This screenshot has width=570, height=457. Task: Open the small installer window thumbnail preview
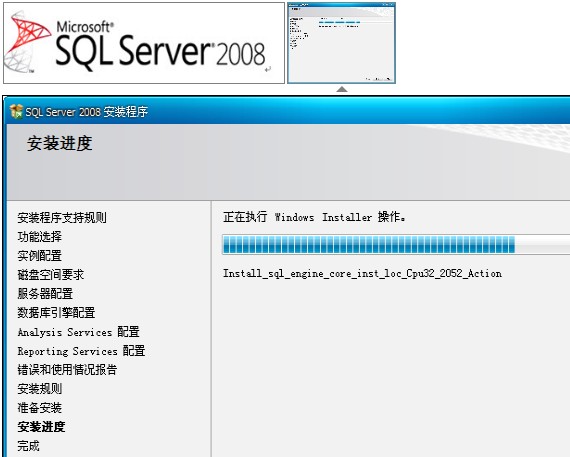pos(341,43)
